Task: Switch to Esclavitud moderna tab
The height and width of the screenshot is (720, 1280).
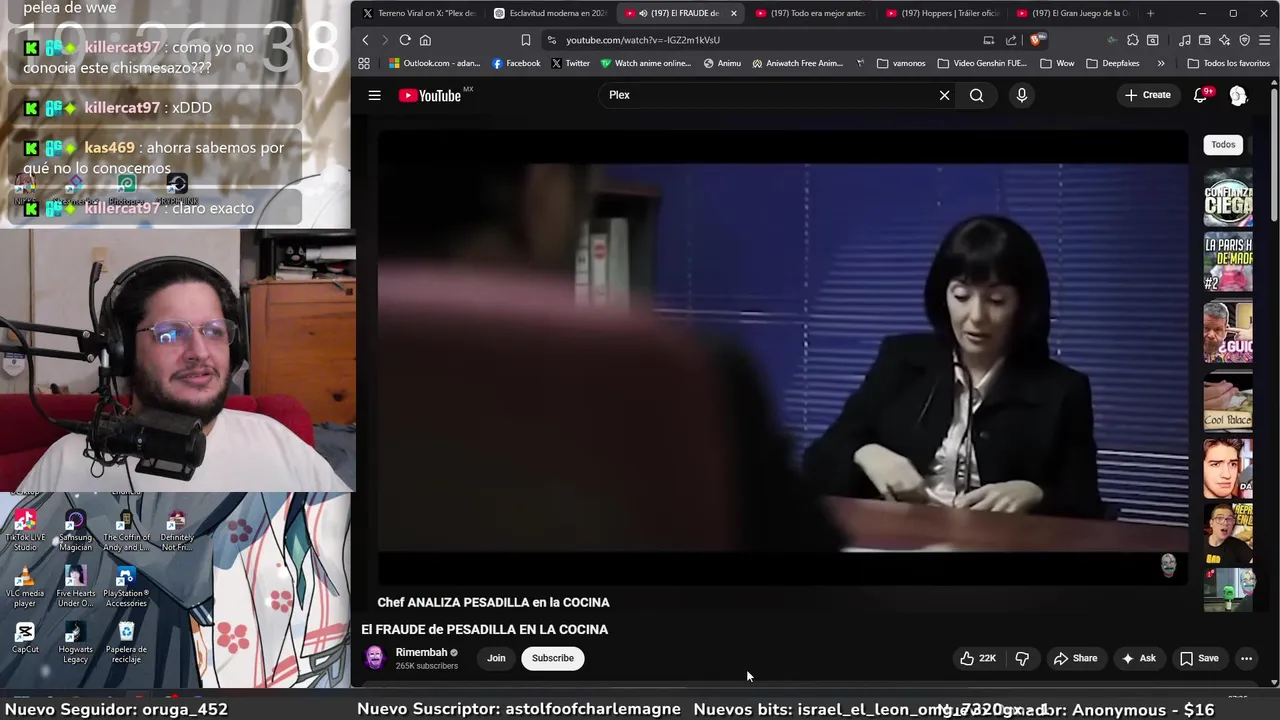Action: (x=550, y=13)
